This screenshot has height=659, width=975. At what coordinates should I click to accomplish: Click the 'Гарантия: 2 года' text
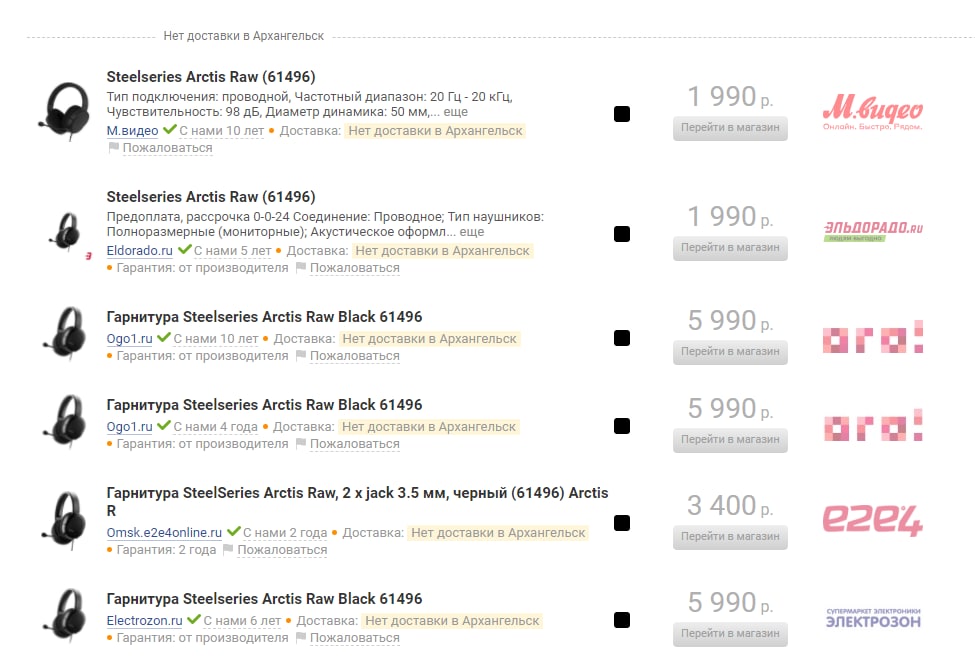click(167, 551)
